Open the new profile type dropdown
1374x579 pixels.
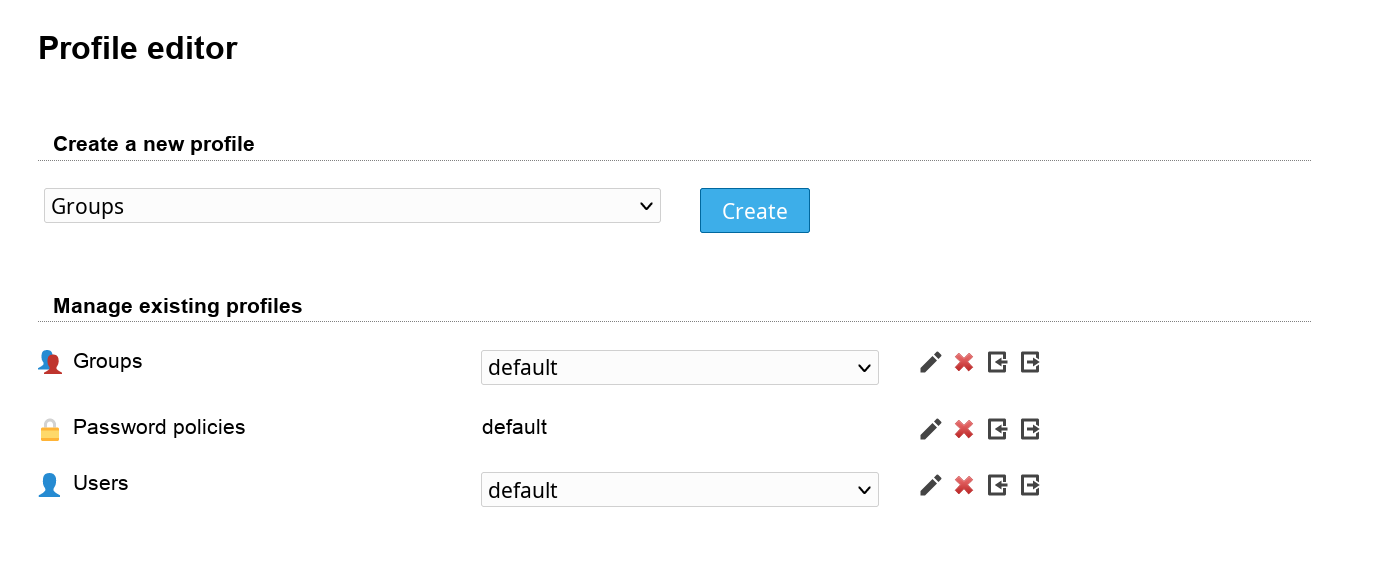click(x=352, y=206)
